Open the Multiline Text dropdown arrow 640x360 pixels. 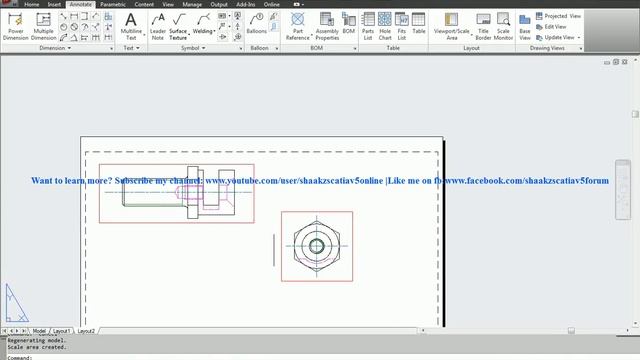[144, 35]
